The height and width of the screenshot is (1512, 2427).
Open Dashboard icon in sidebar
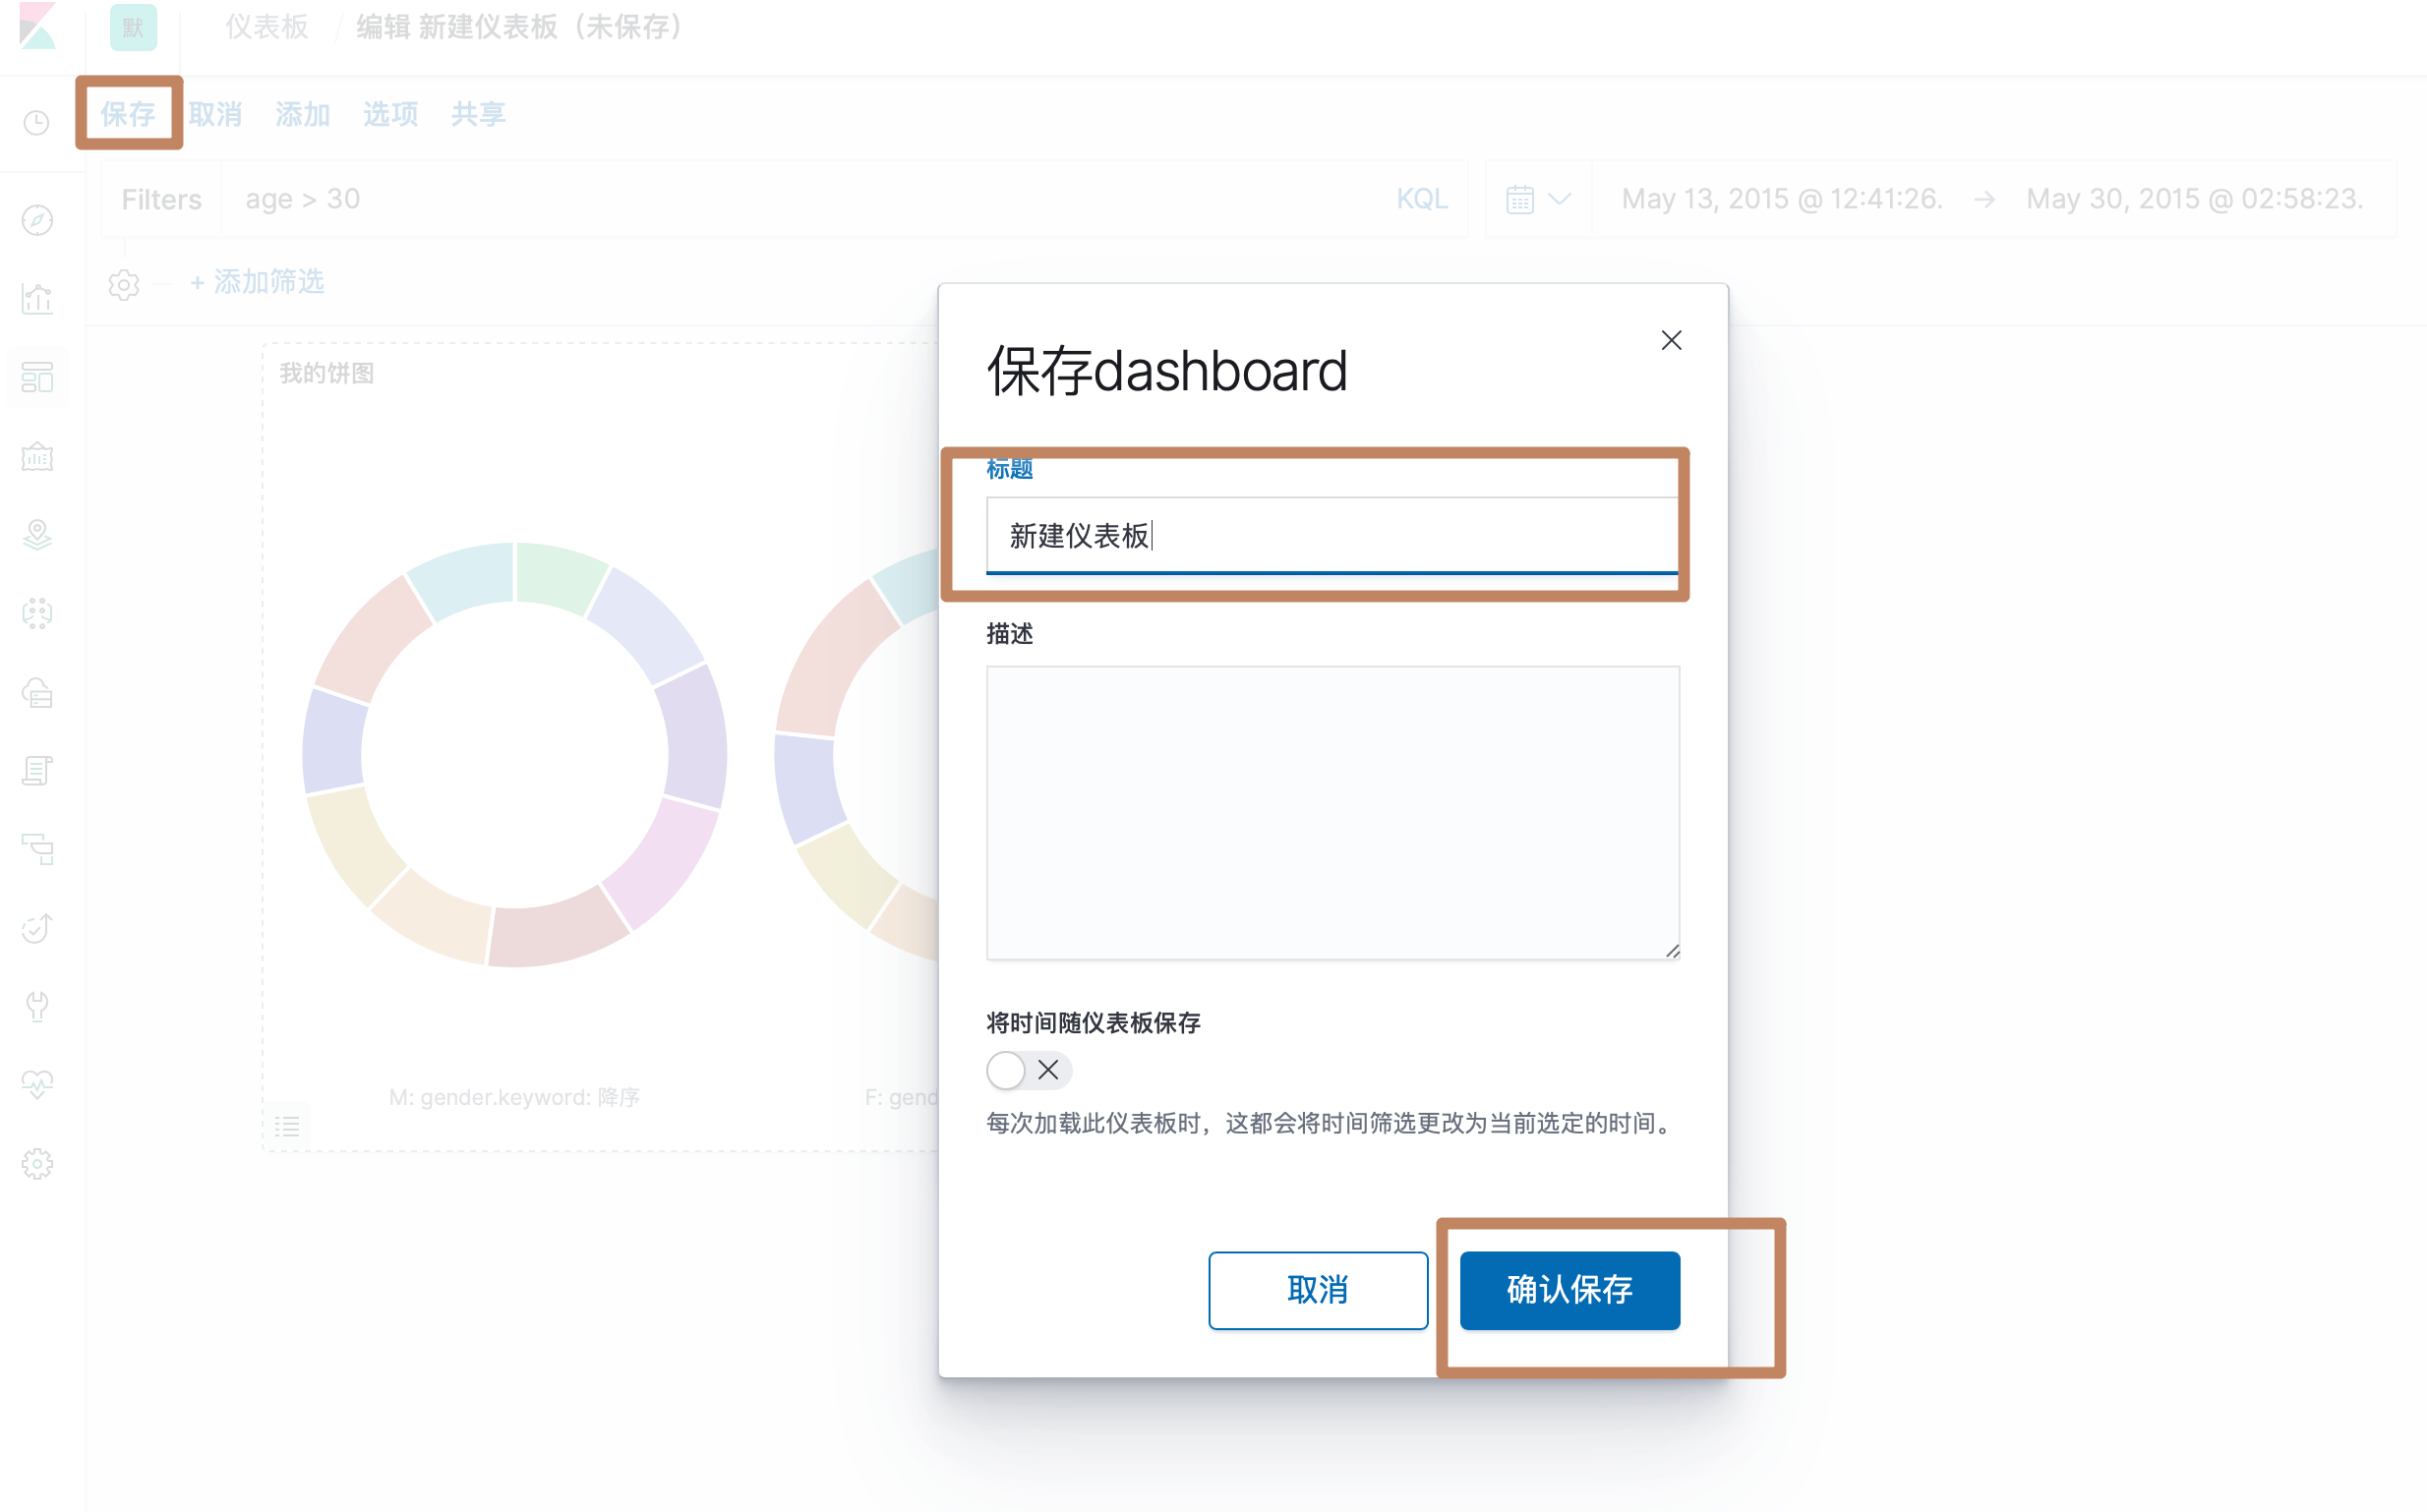(x=37, y=377)
